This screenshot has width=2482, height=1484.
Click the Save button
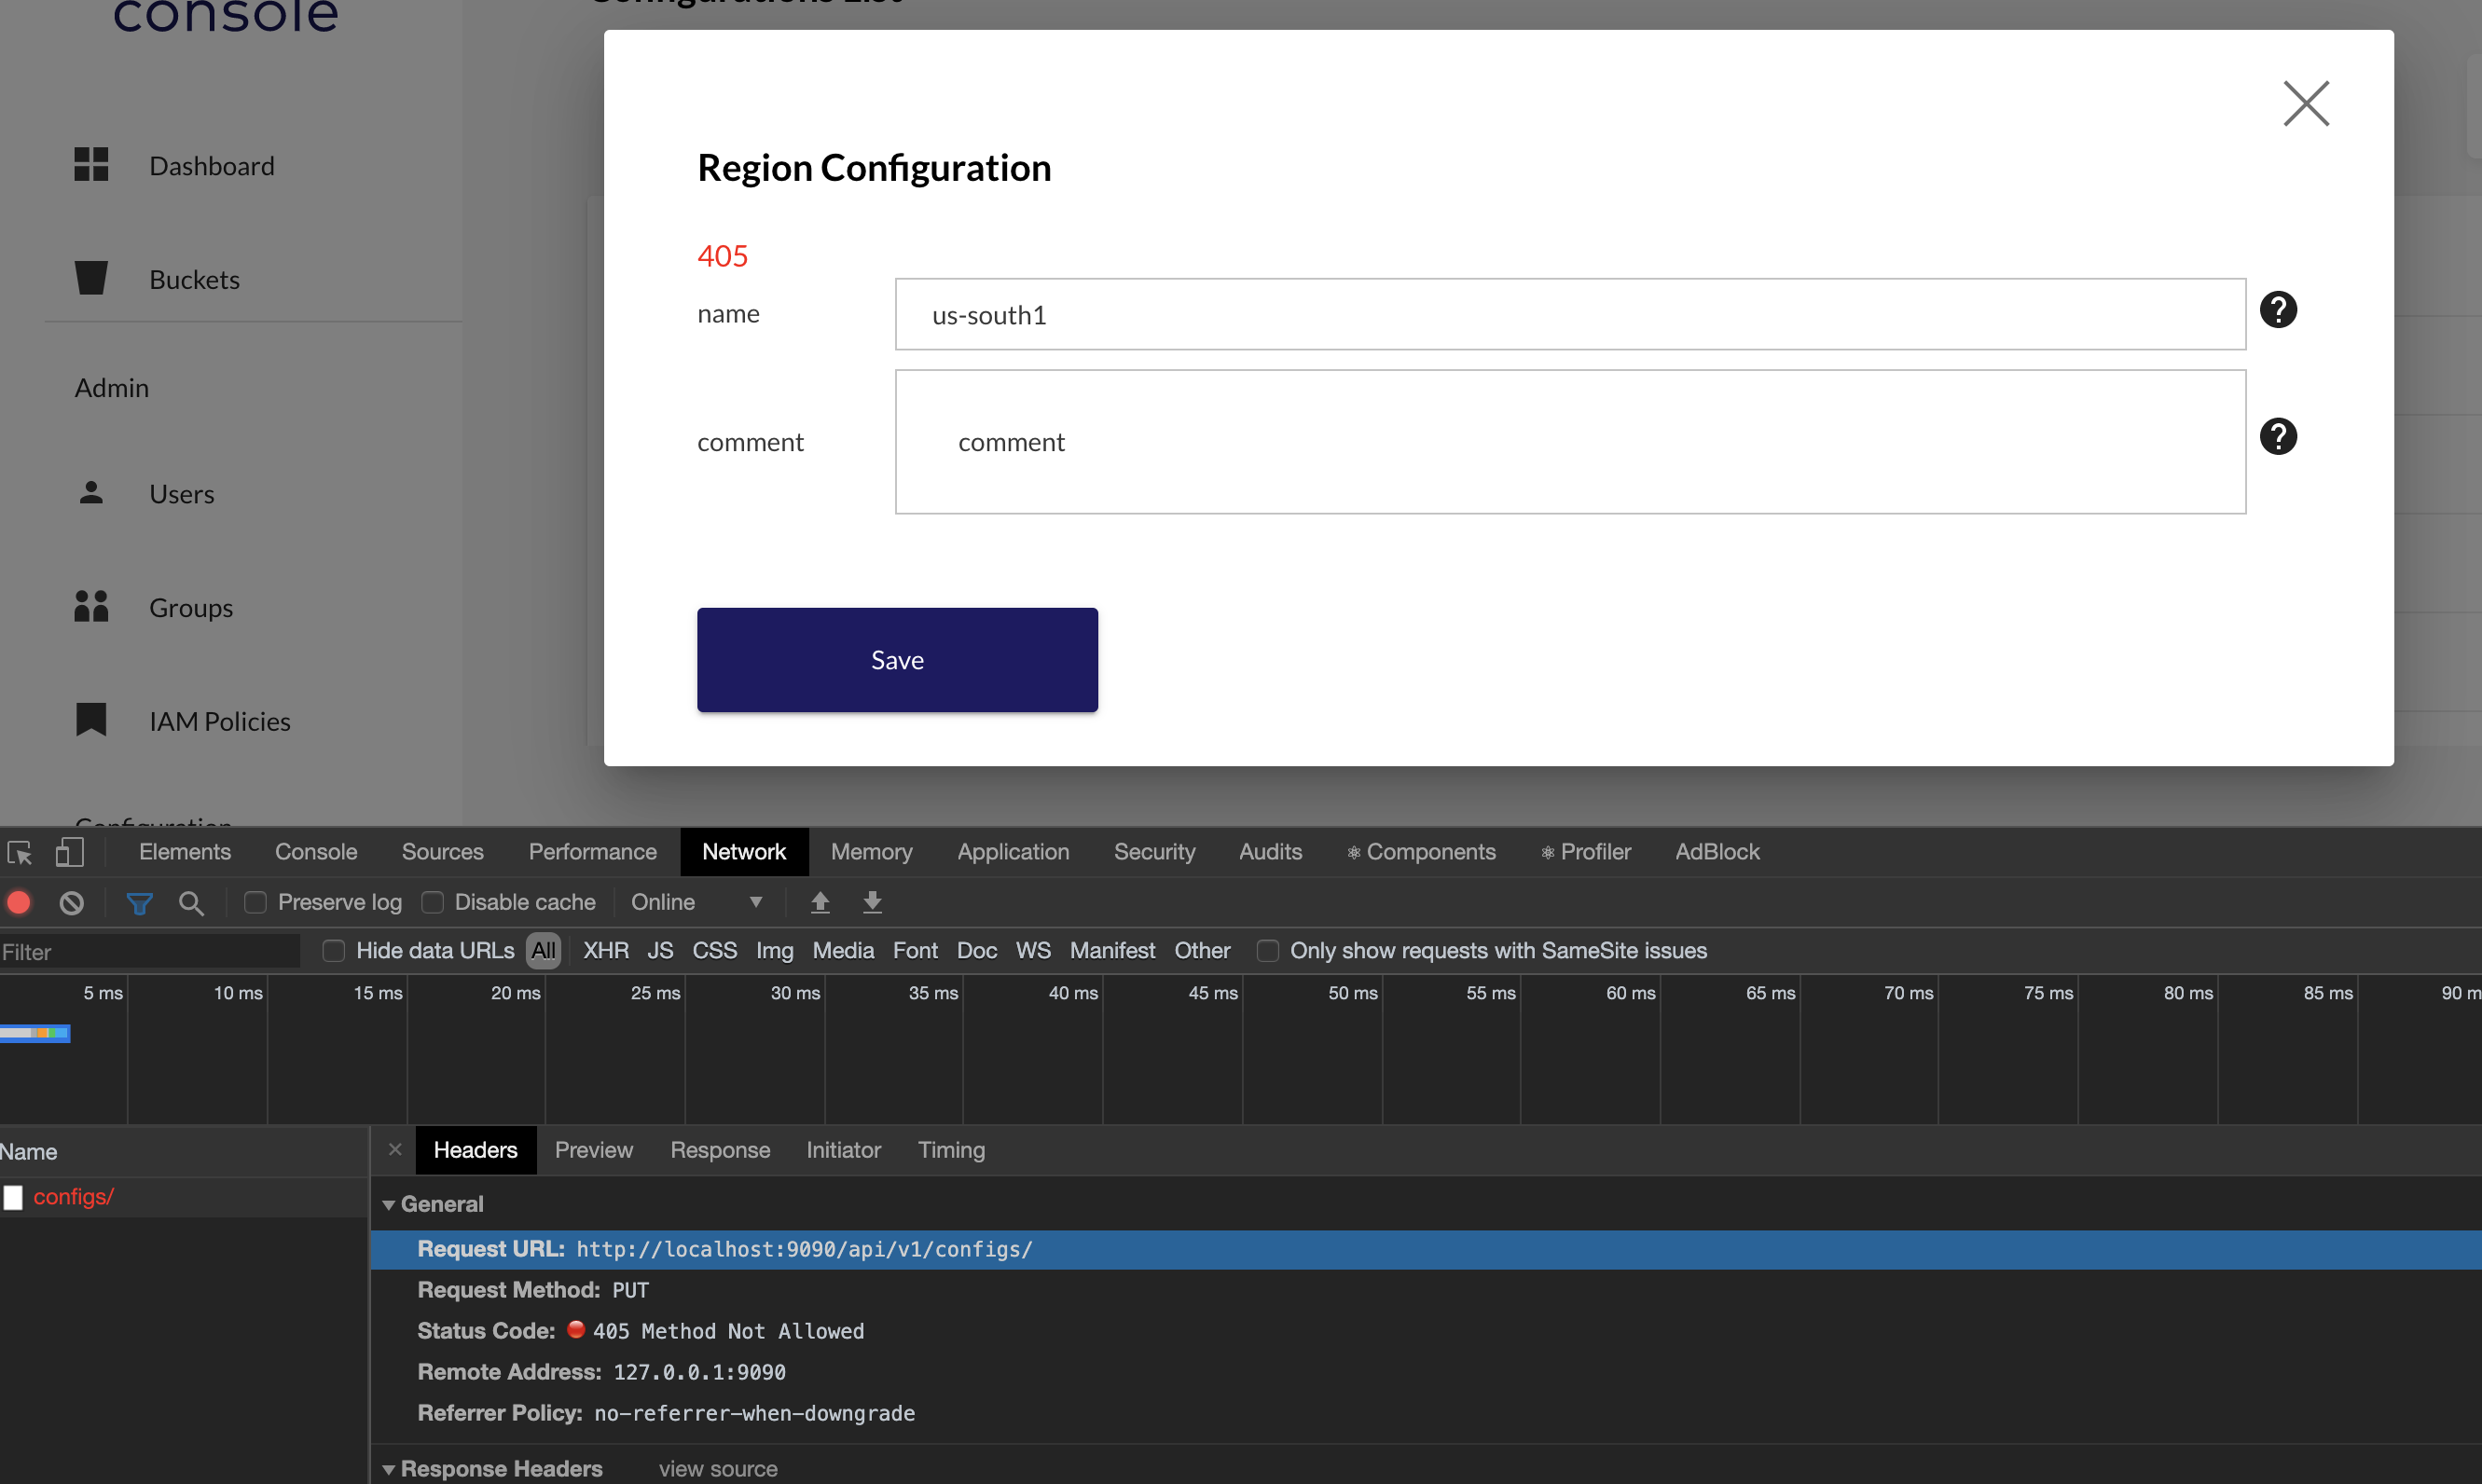[x=897, y=660]
